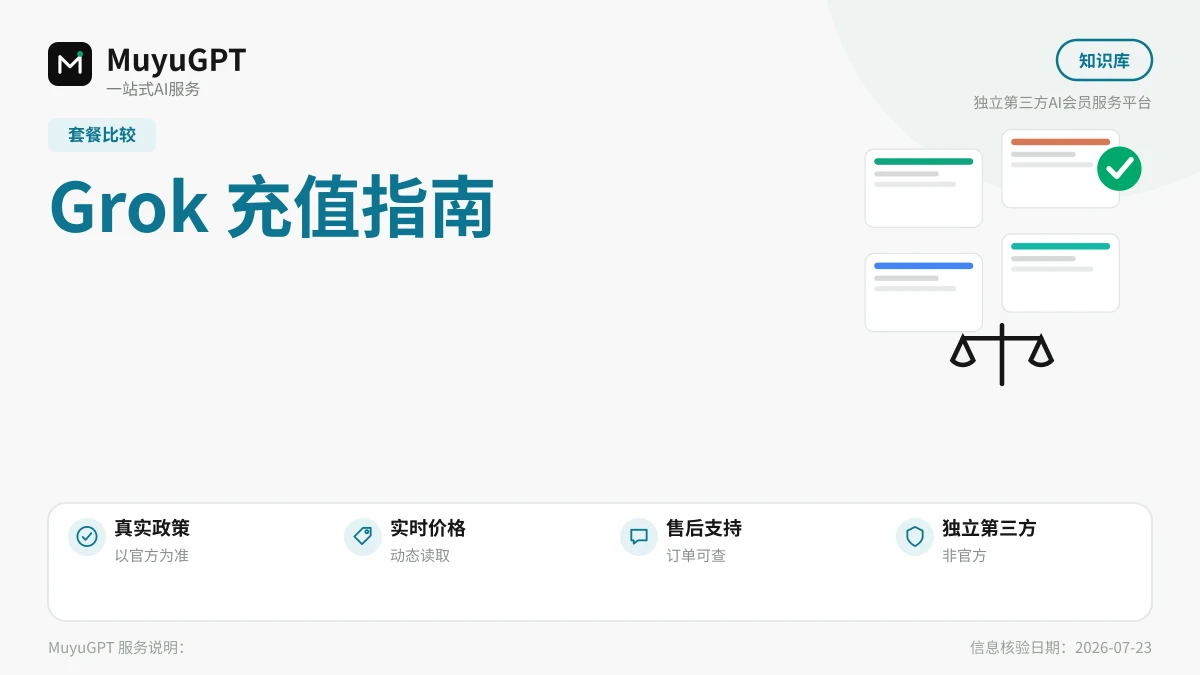
Task: Select the 套餐比较 tag
Action: [x=102, y=135]
